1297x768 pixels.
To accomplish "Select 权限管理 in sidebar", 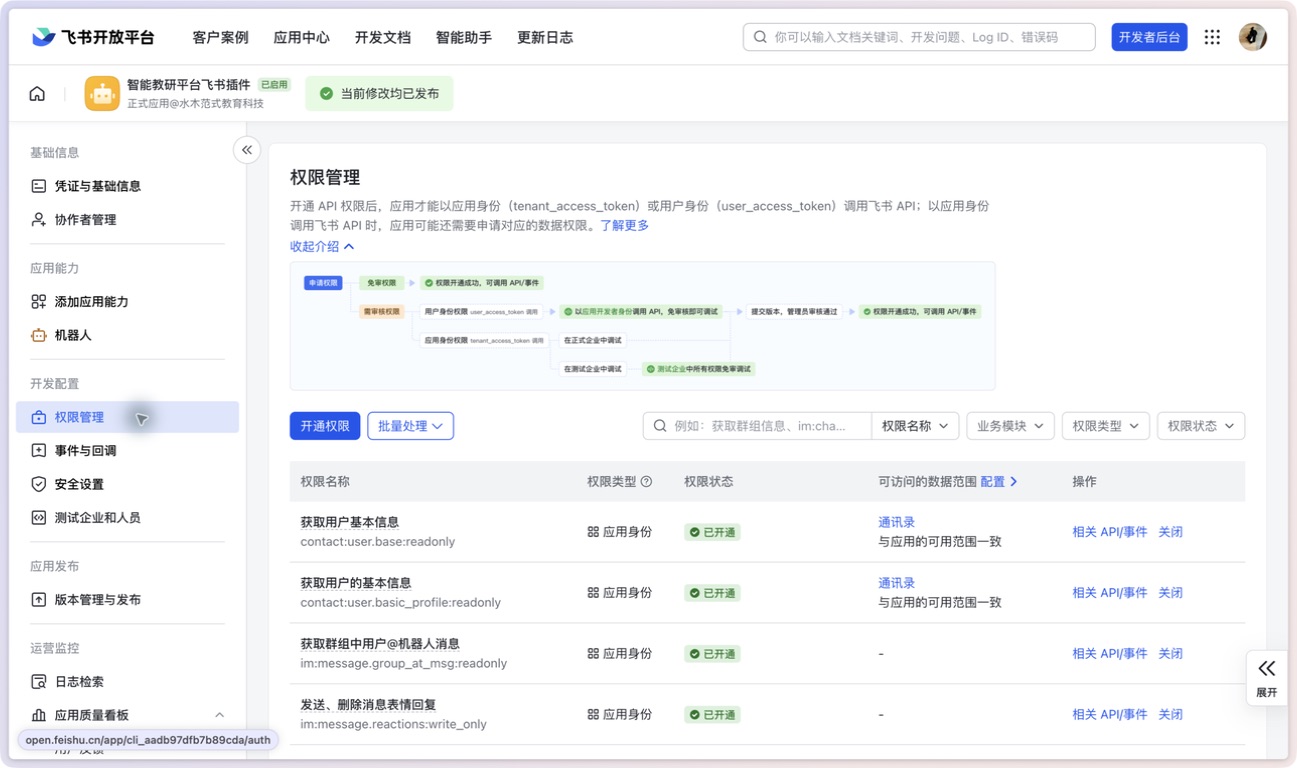I will 127,417.
